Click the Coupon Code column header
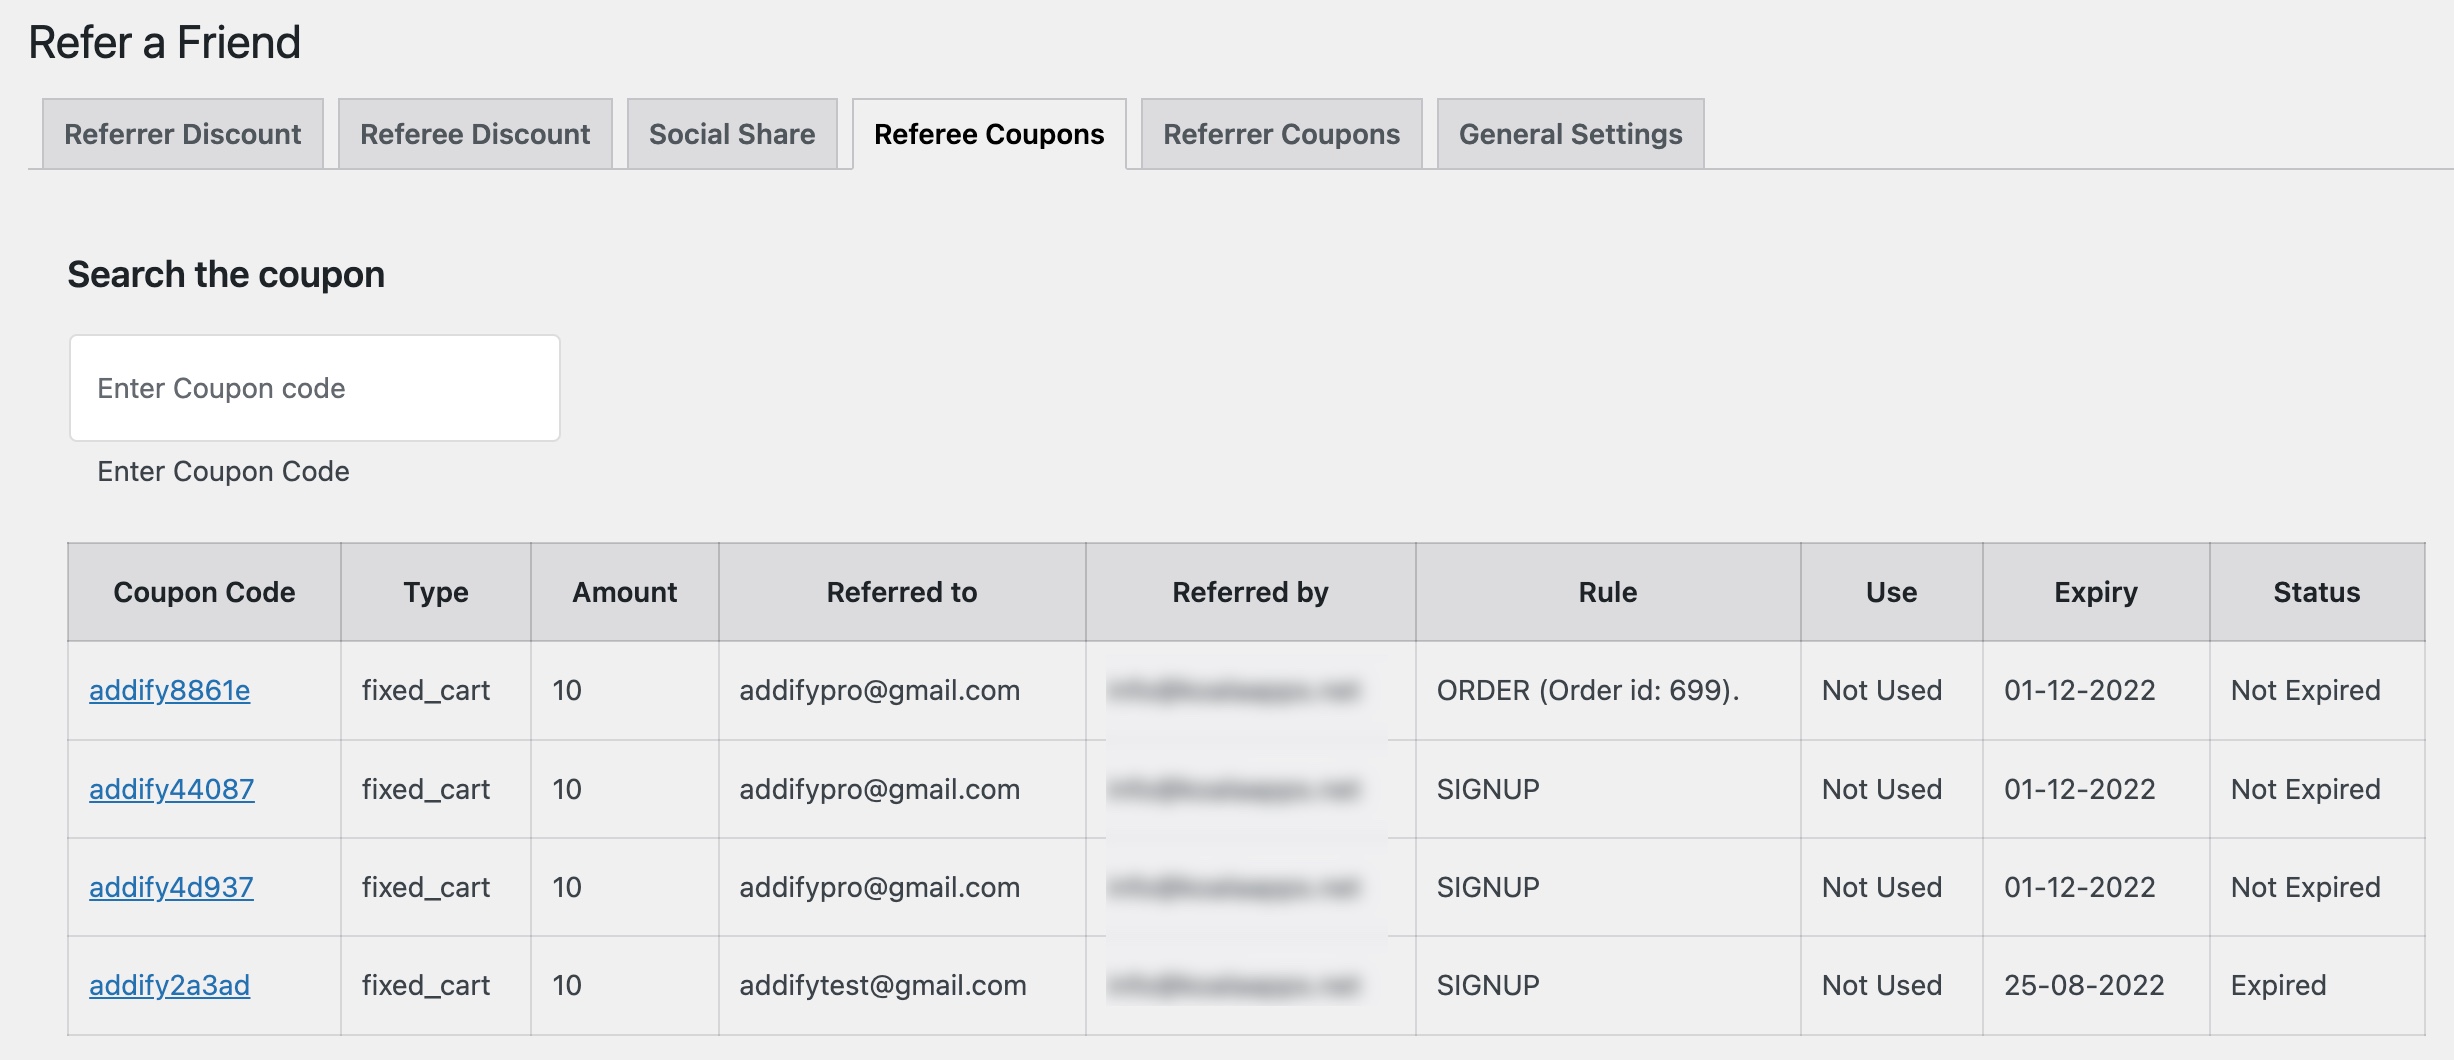Image resolution: width=2454 pixels, height=1060 pixels. coord(204,591)
